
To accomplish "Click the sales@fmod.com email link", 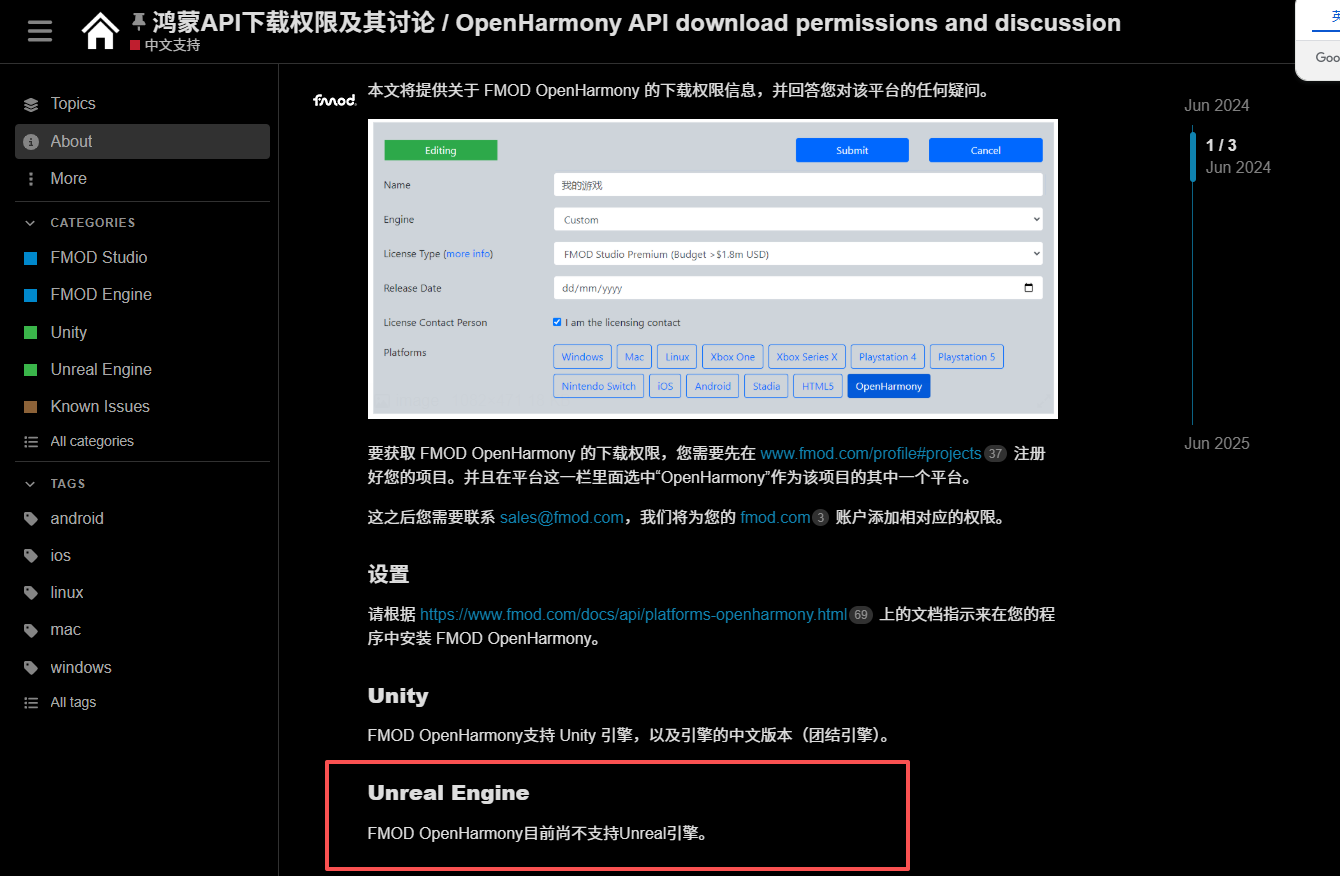I will [x=562, y=518].
